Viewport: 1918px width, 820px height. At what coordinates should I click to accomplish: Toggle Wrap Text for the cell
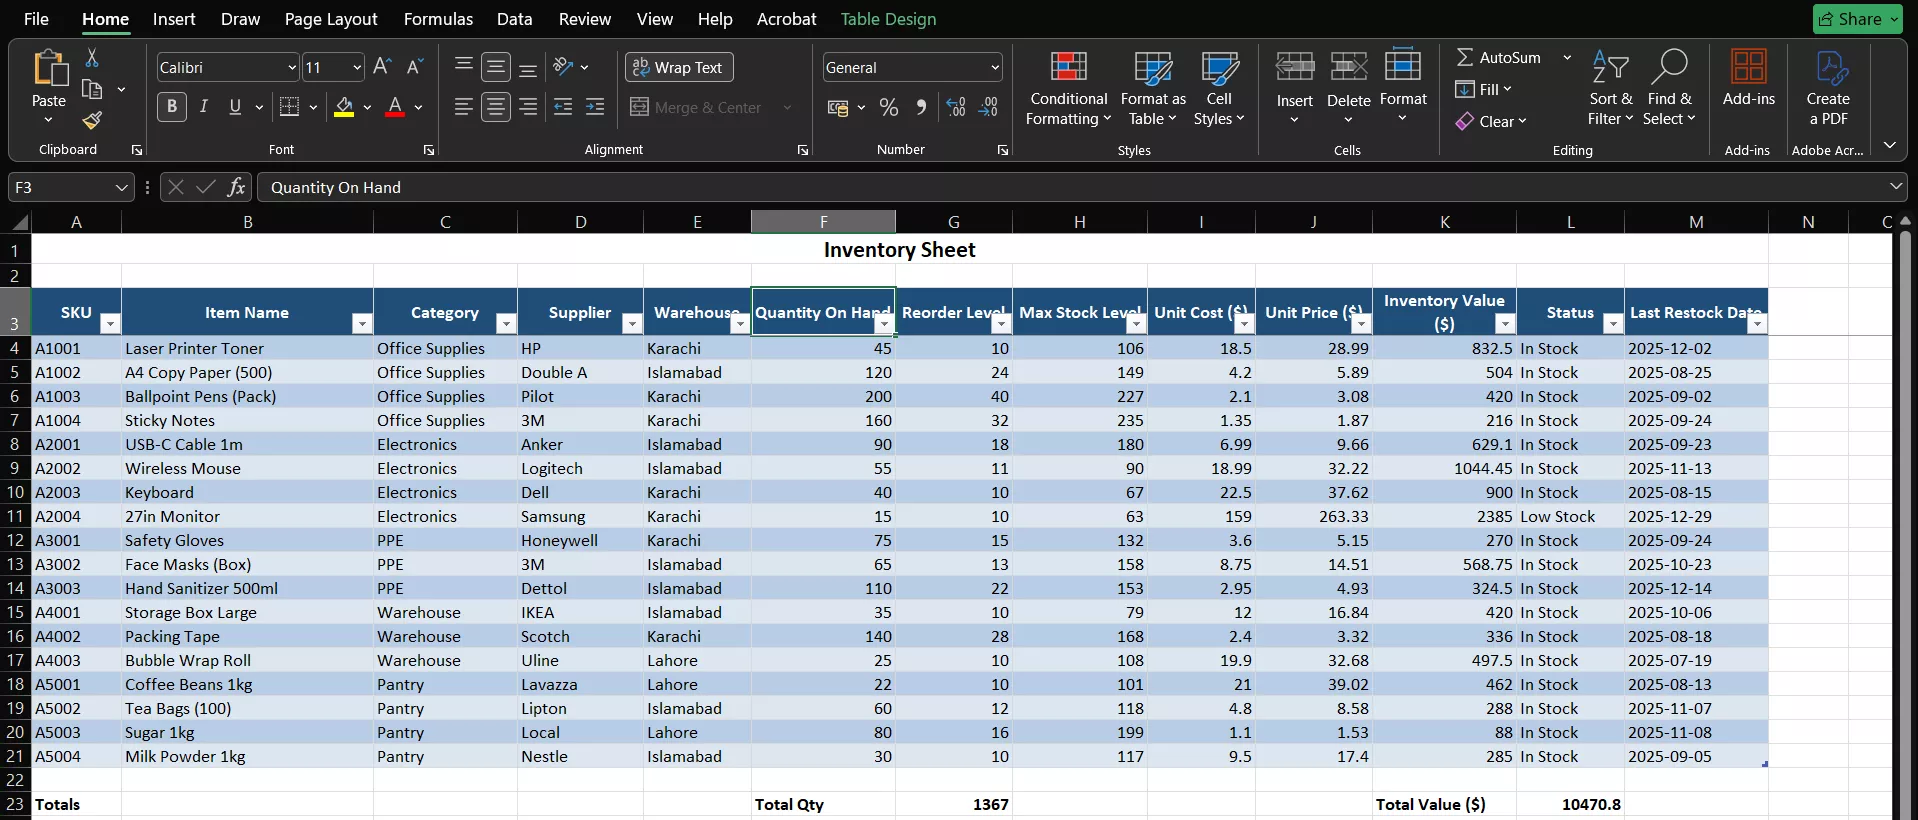coord(679,67)
